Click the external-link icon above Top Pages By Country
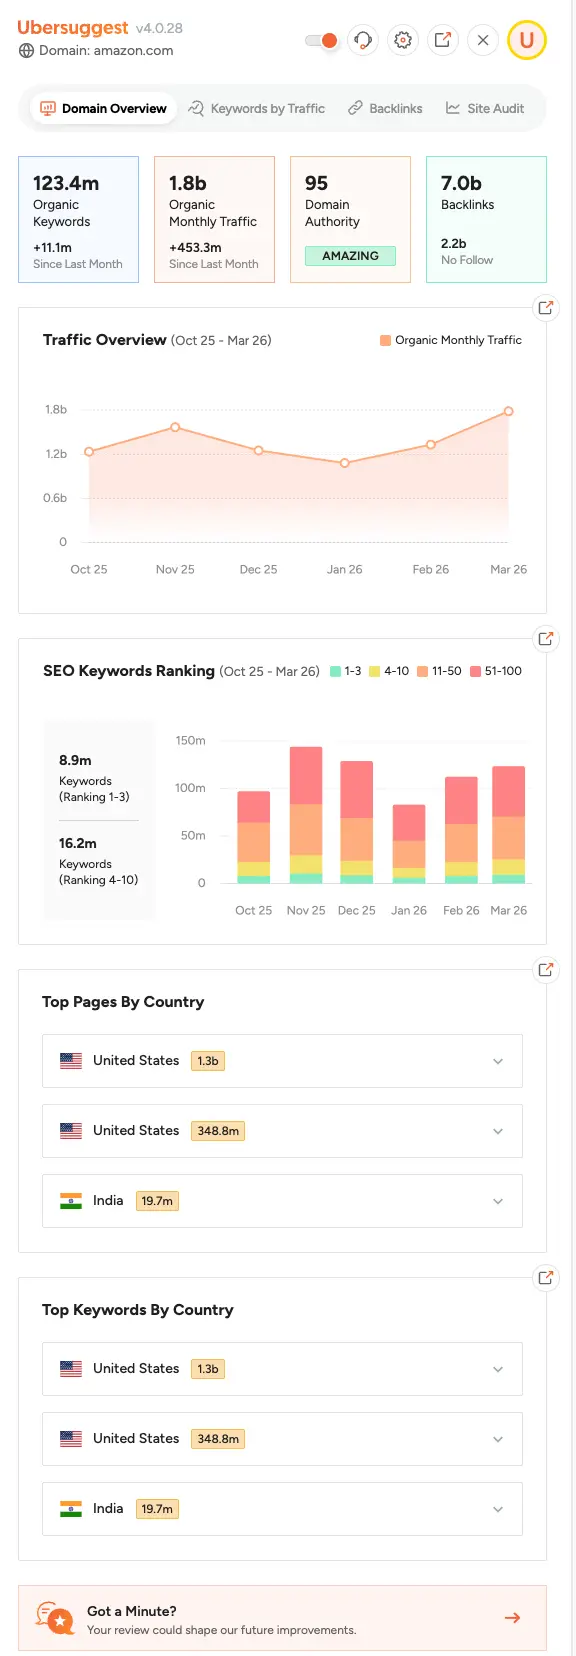This screenshot has width=576, height=1656. coord(545,969)
